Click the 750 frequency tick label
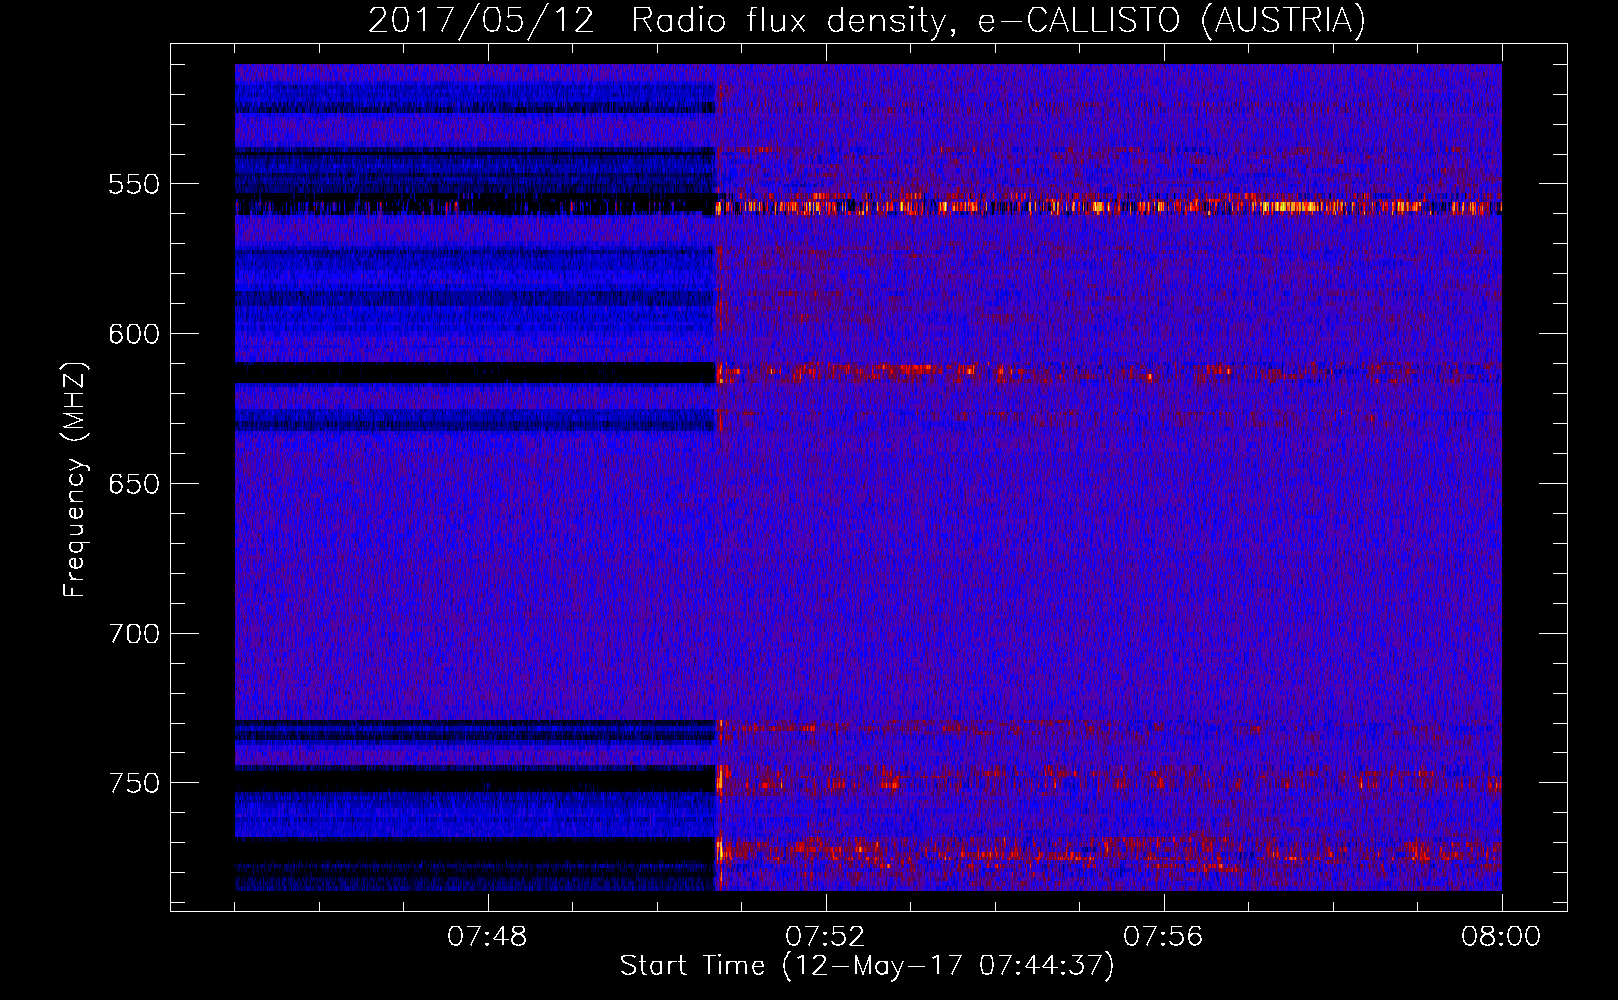1618x1000 pixels. 134,783
